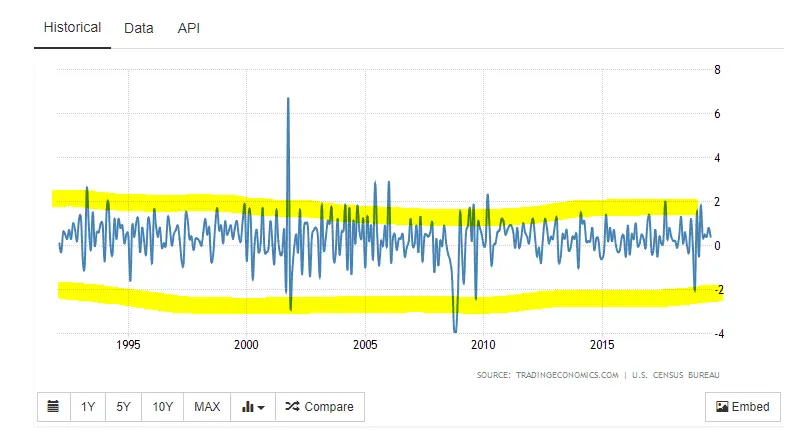Set chart range to 5Y
The image size is (798, 435).
click(x=123, y=407)
